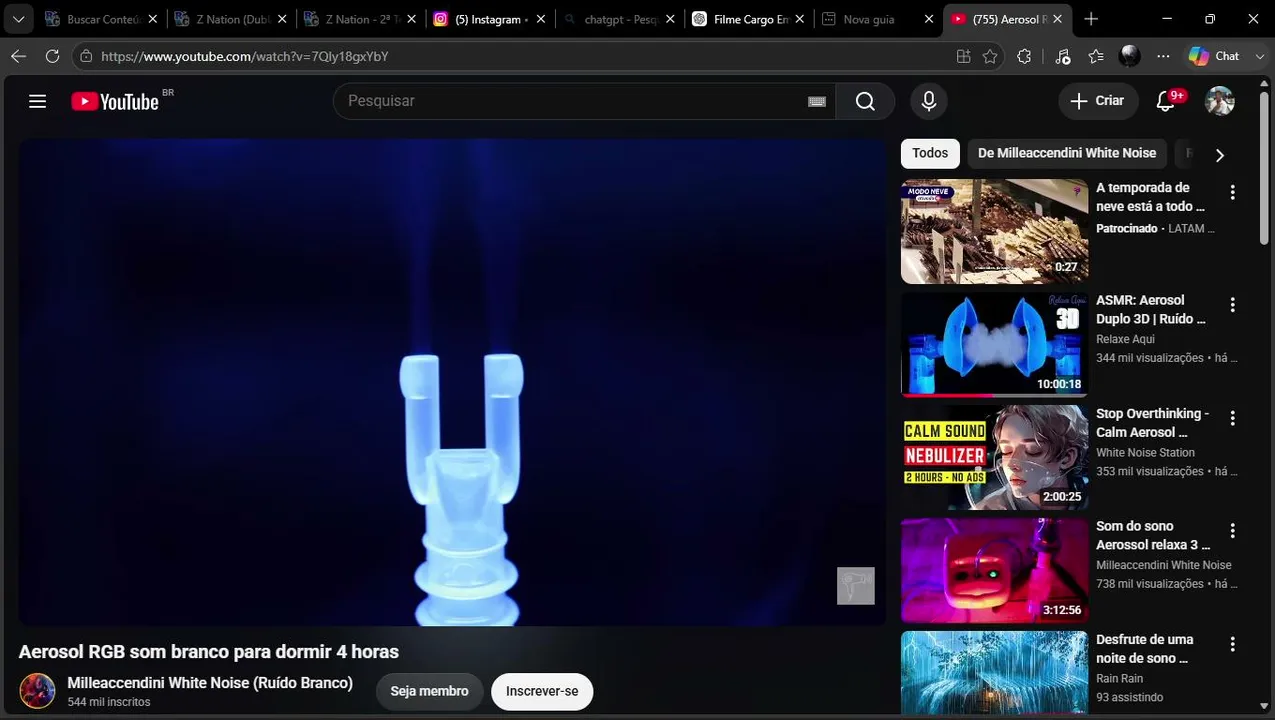1275x720 pixels.
Task: Open browser settings three-dot menu
Action: click(x=1163, y=56)
